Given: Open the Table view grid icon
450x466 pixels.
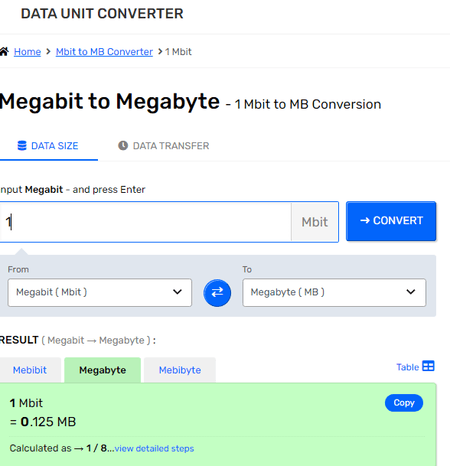Looking at the screenshot, I should point(428,366).
